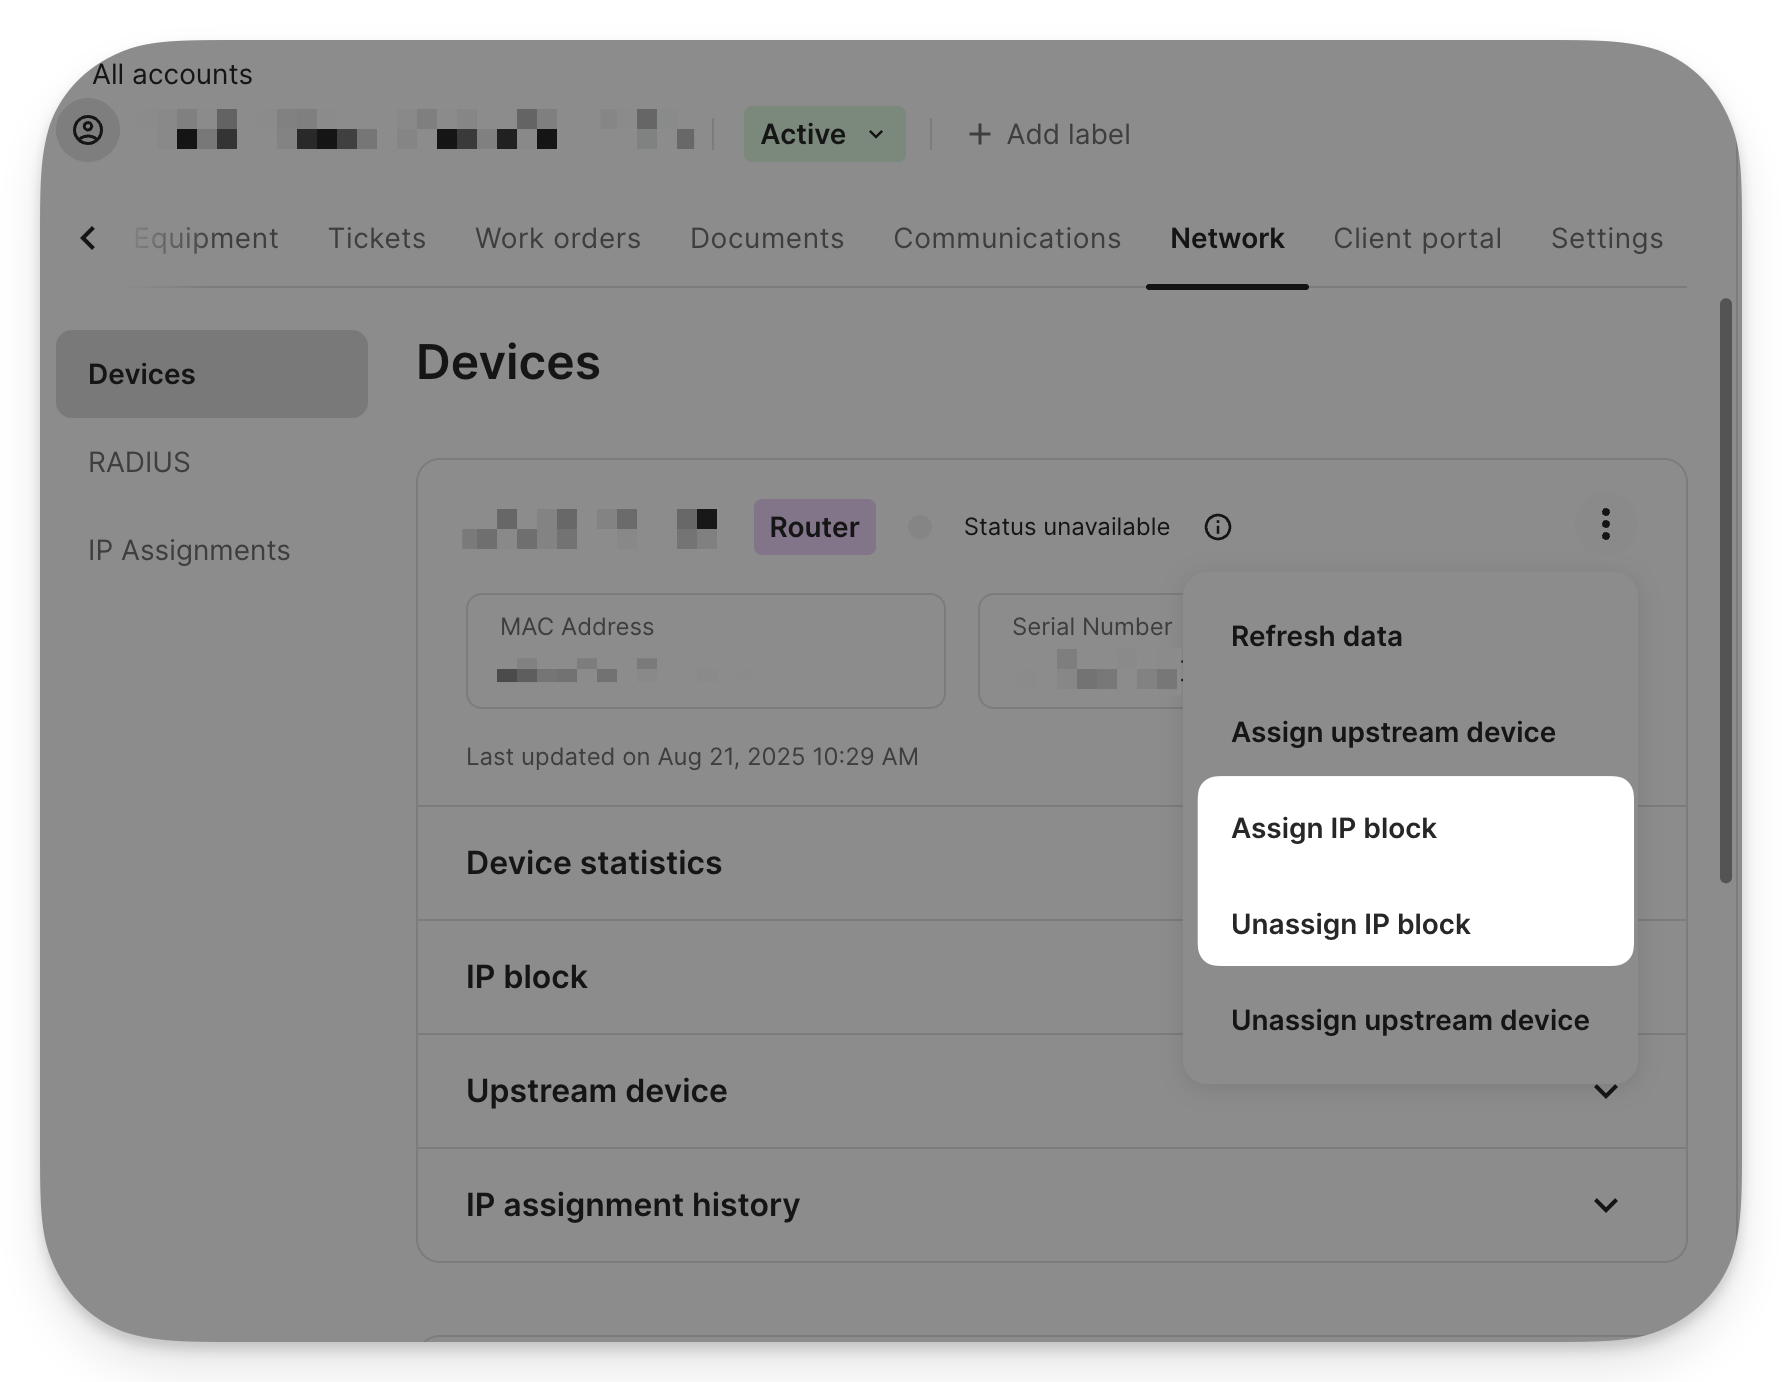The image size is (1782, 1382).
Task: Expand the Upstream device section chevron
Action: [x=1605, y=1091]
